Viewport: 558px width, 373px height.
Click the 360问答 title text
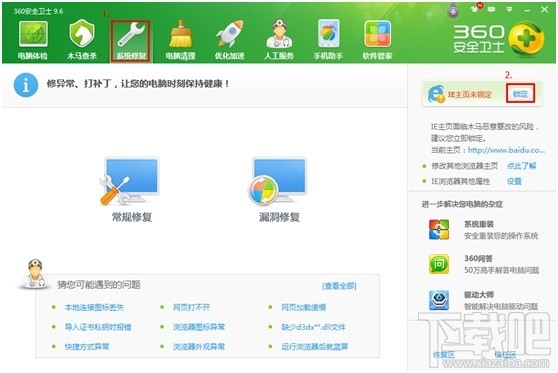478,258
